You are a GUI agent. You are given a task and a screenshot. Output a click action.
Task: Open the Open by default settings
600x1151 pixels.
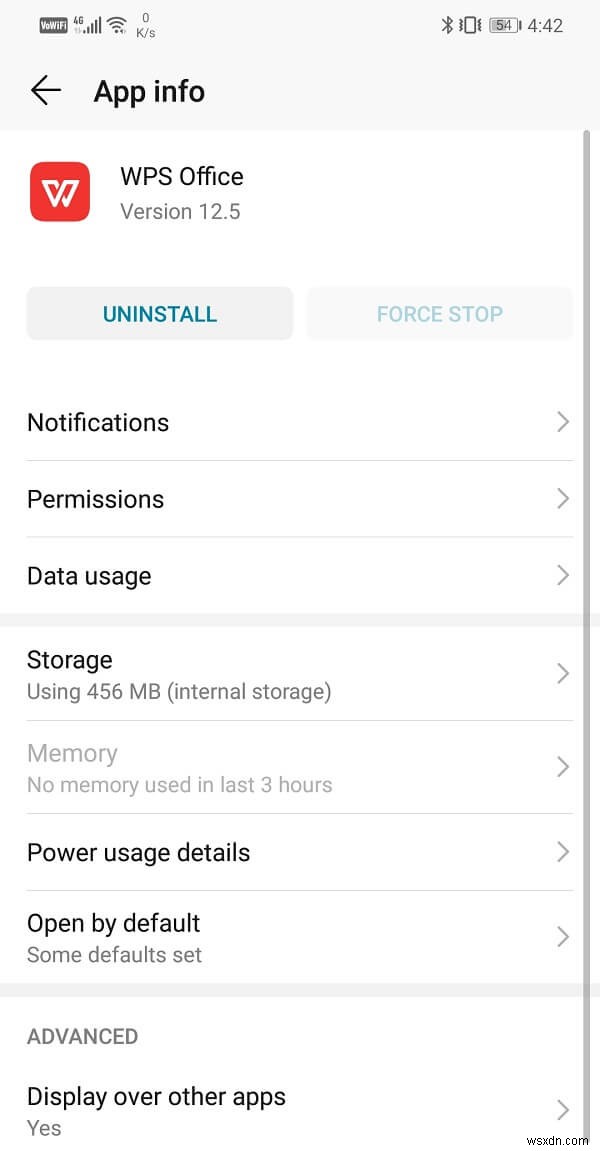300,937
